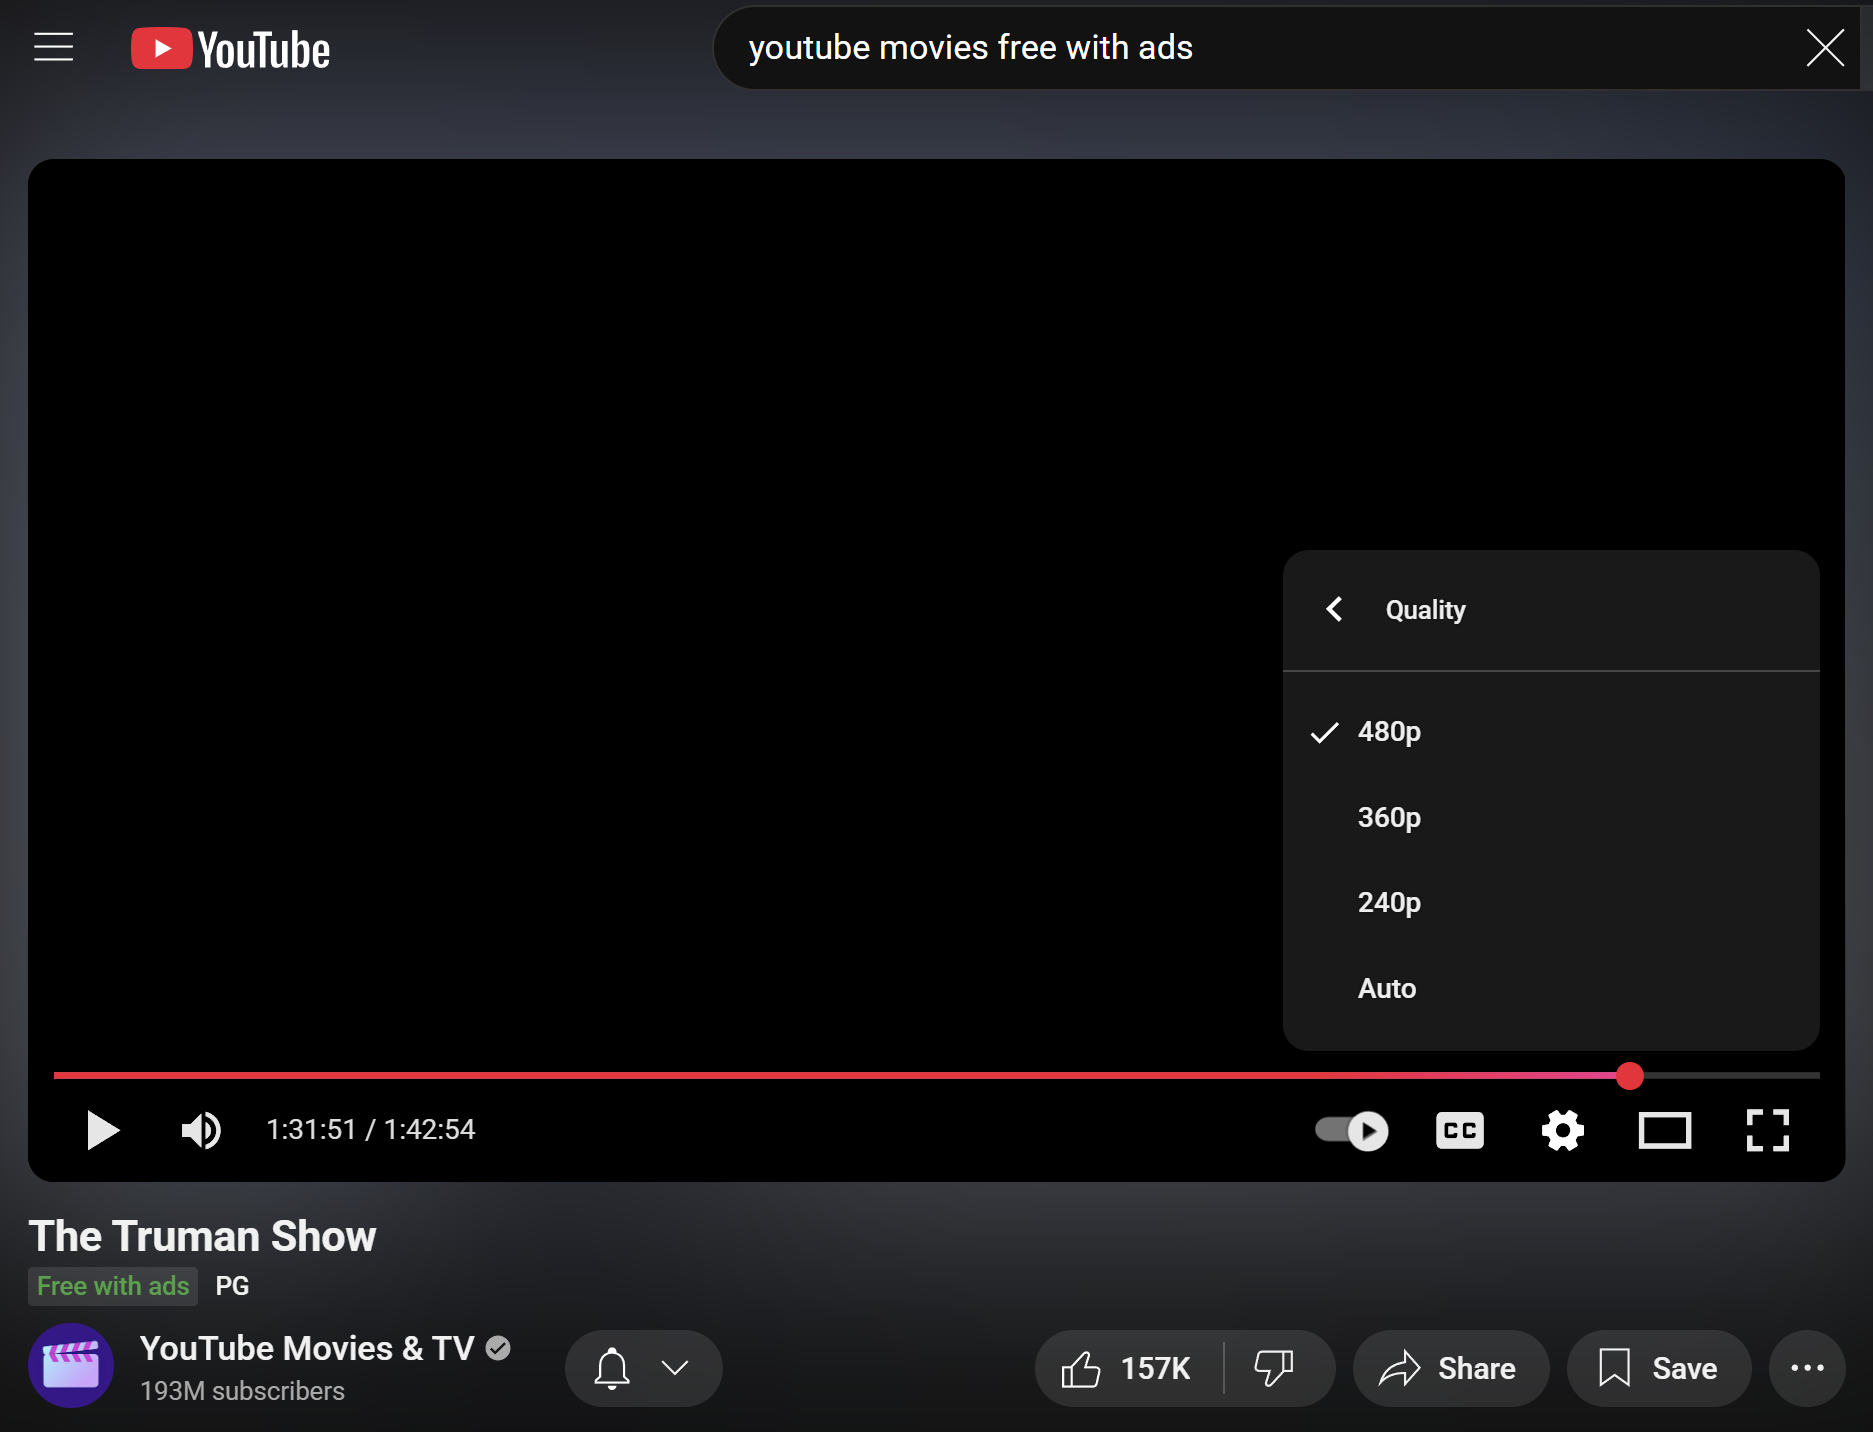Viewport: 1873px width, 1432px height.
Task: Go back from Quality menu
Action: click(1335, 609)
